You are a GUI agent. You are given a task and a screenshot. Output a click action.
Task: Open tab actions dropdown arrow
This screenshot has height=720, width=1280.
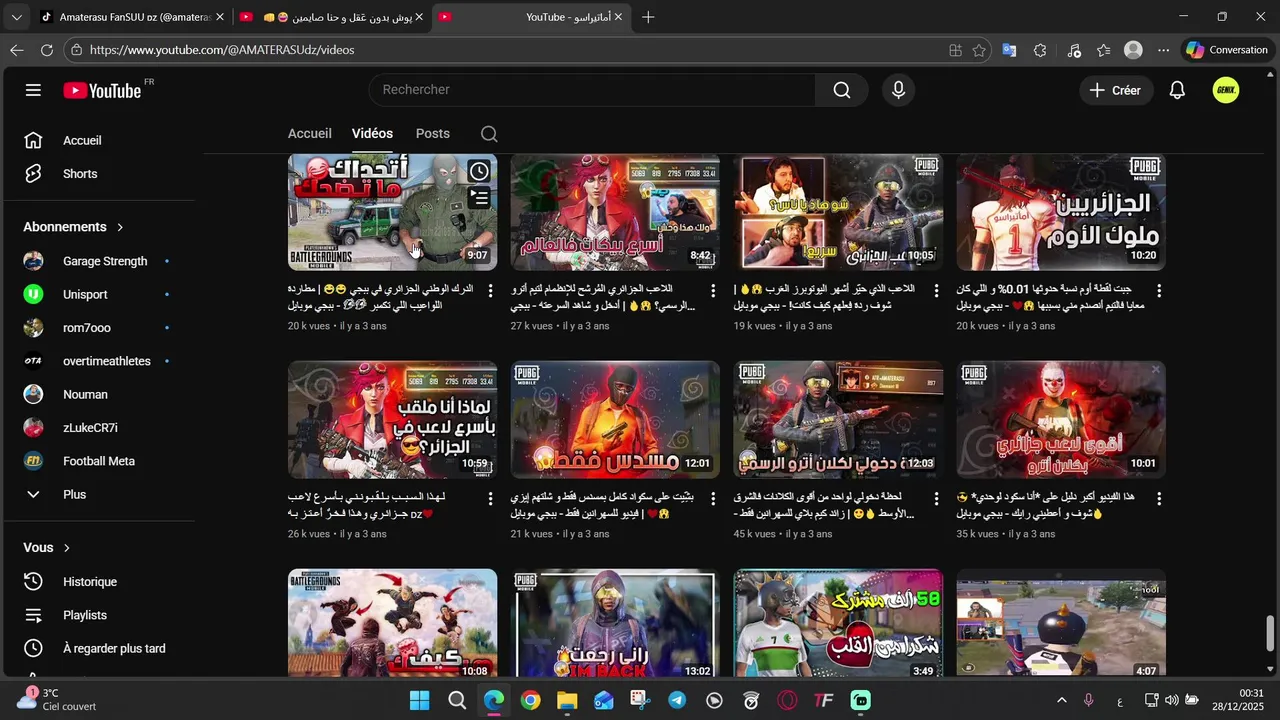(x=16, y=17)
